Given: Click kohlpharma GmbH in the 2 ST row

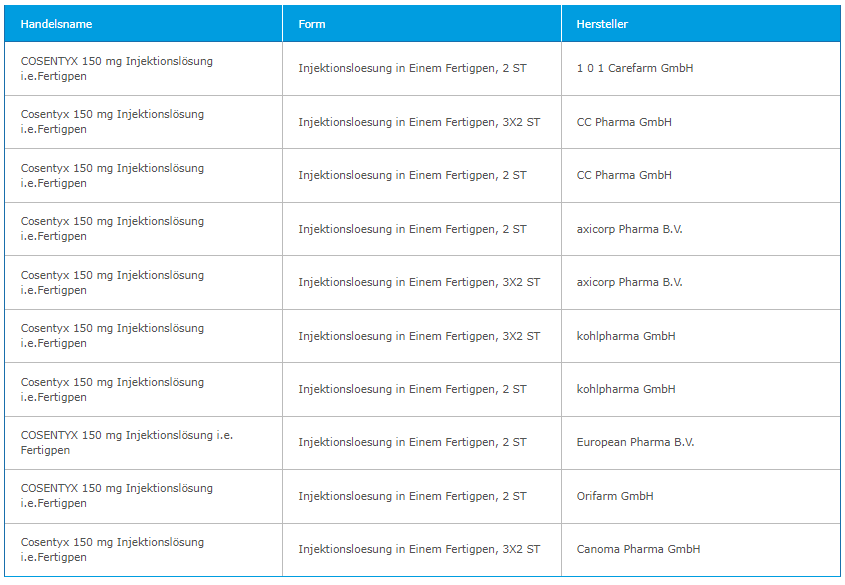Looking at the screenshot, I should (x=626, y=390).
